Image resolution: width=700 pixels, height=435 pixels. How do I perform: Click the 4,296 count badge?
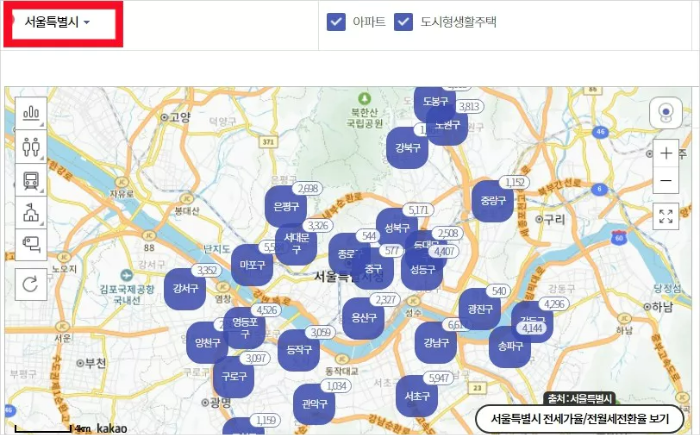pos(554,304)
